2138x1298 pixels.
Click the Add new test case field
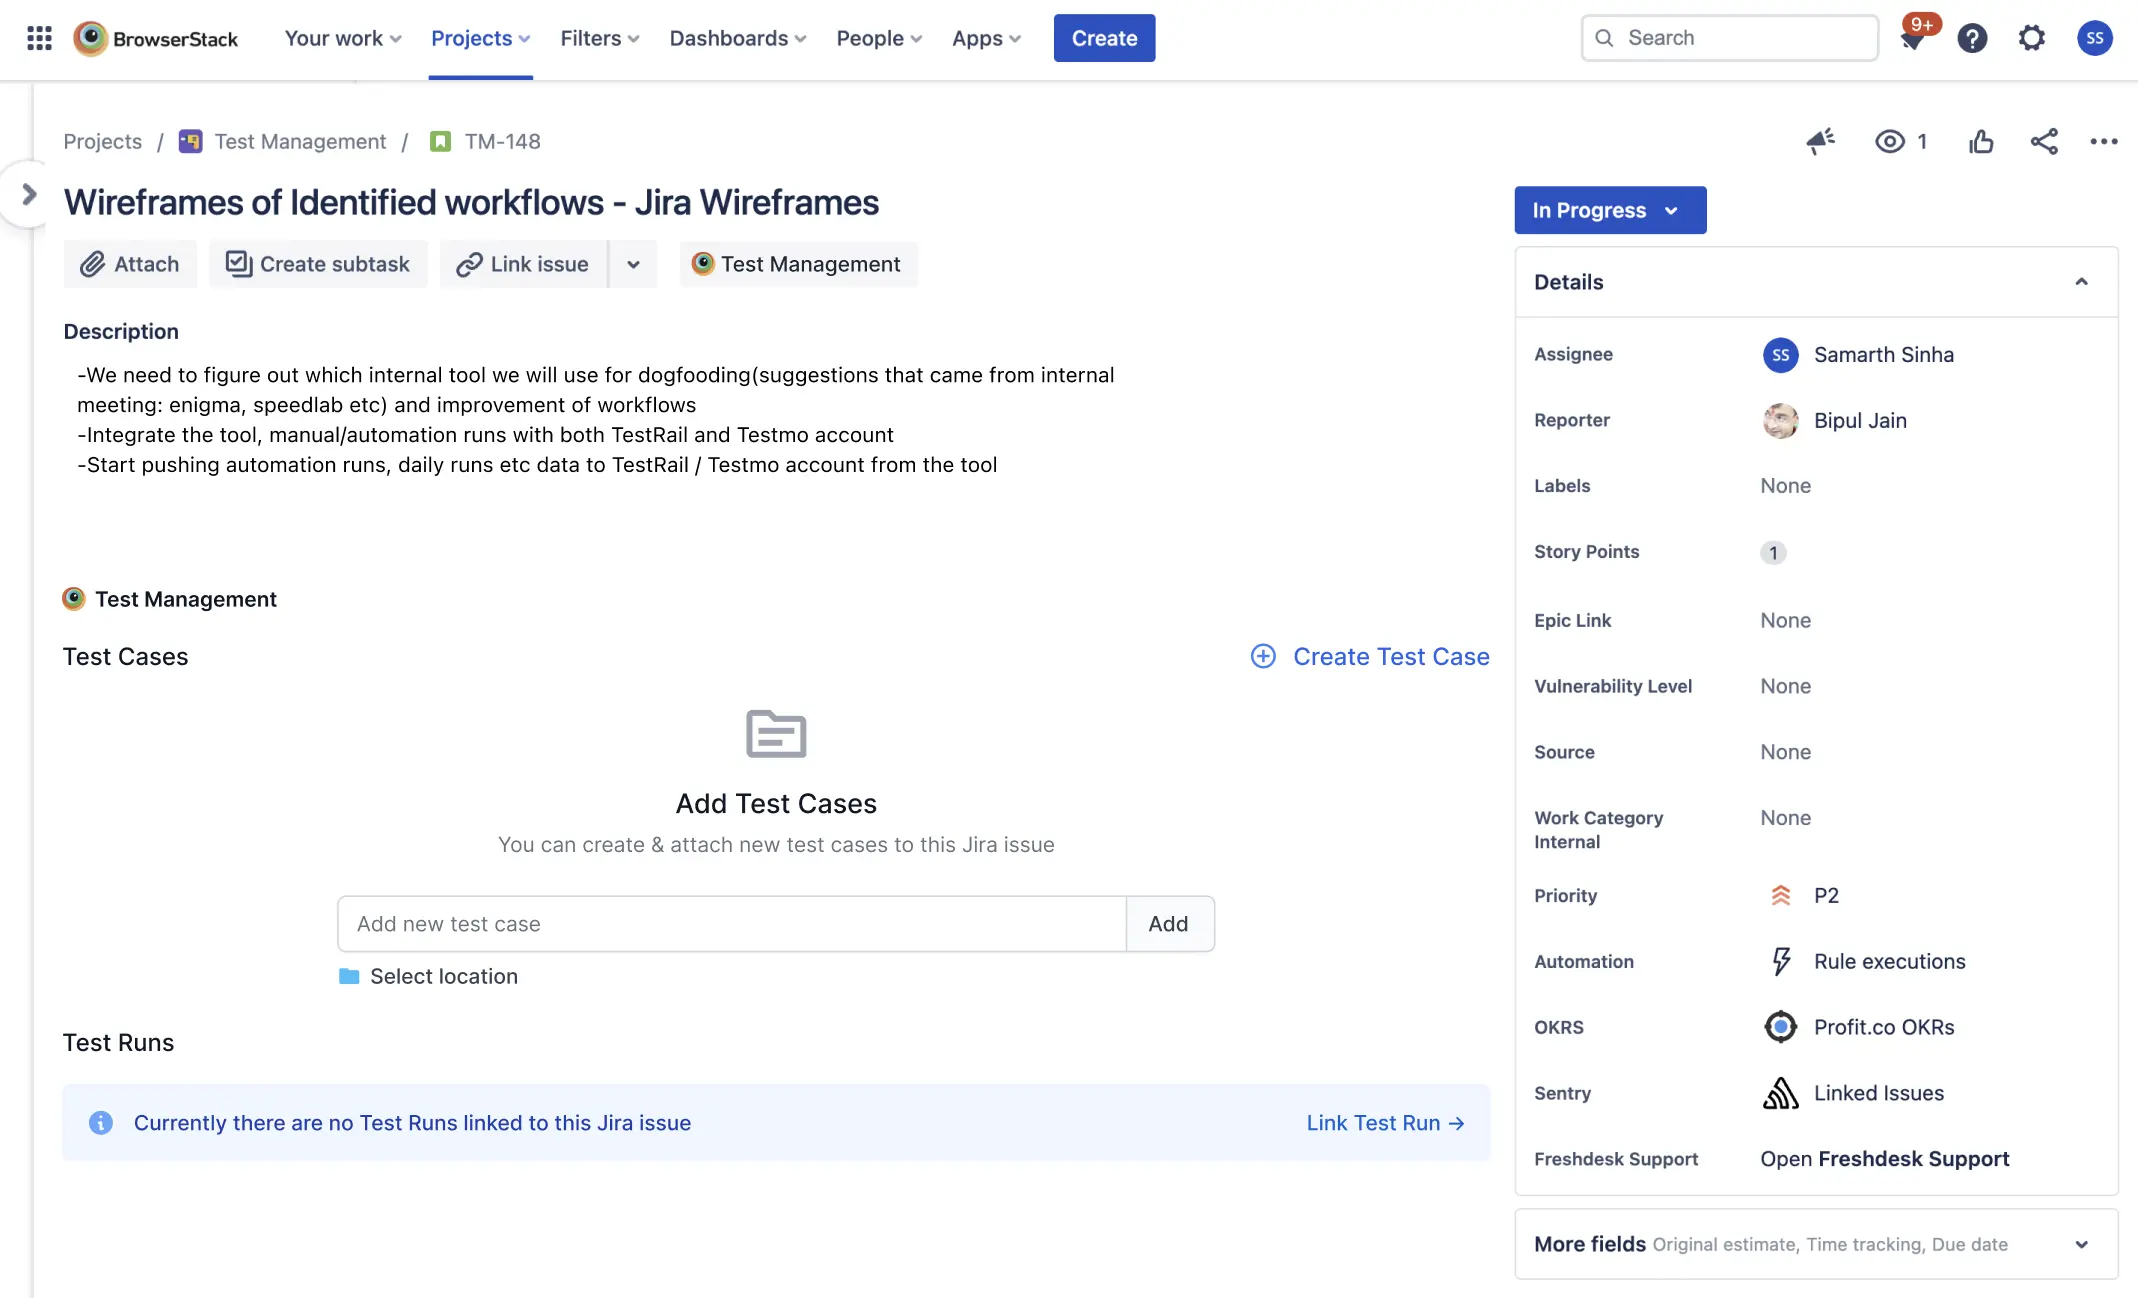pos(731,924)
